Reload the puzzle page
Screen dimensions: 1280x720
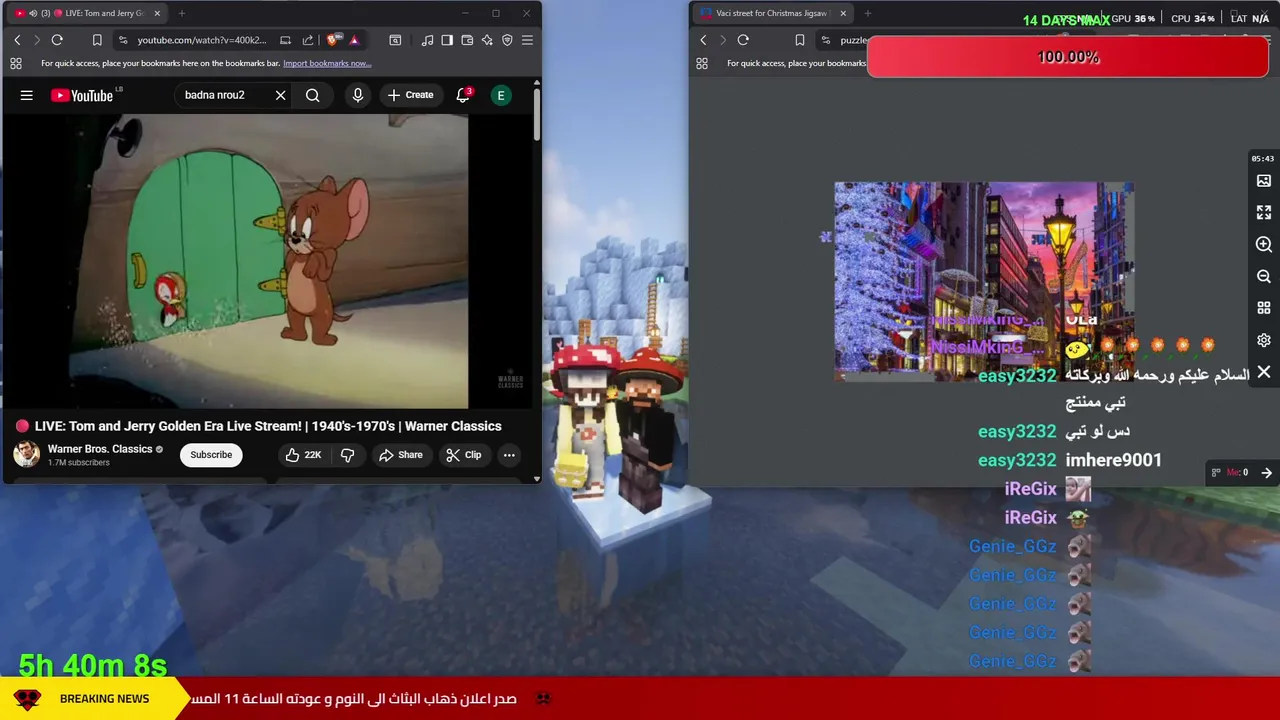743,40
